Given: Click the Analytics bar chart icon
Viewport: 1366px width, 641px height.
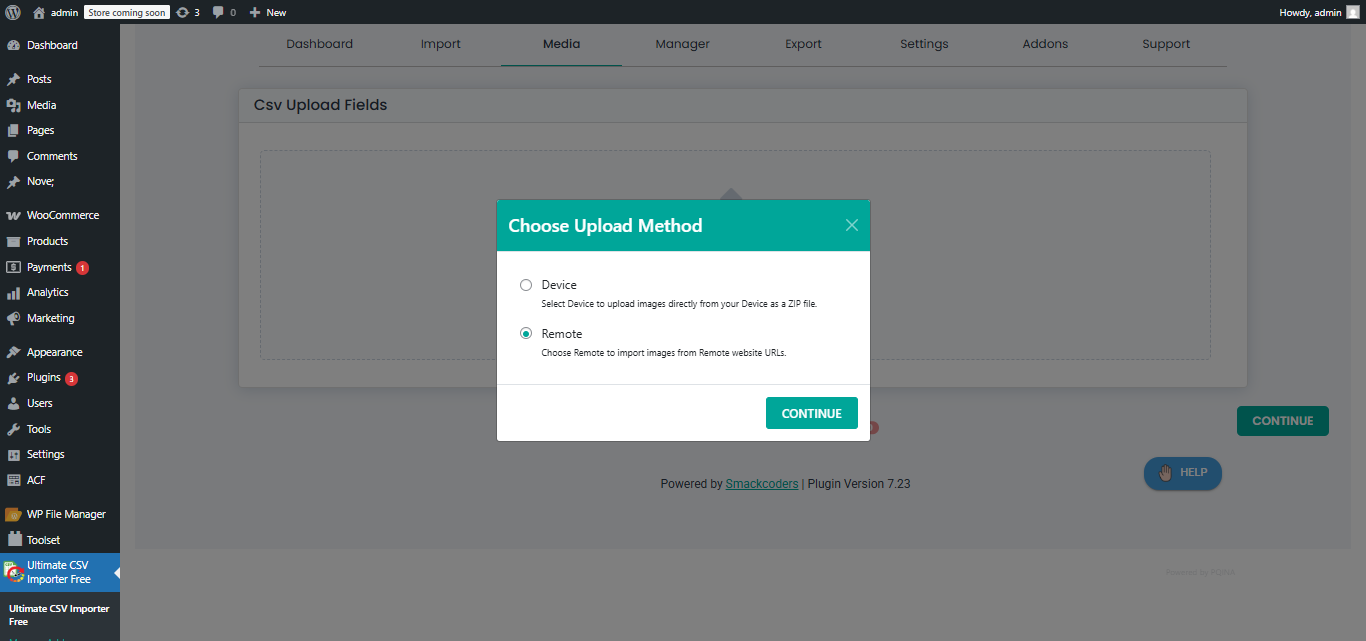Looking at the screenshot, I should pyautogui.click(x=13, y=293).
